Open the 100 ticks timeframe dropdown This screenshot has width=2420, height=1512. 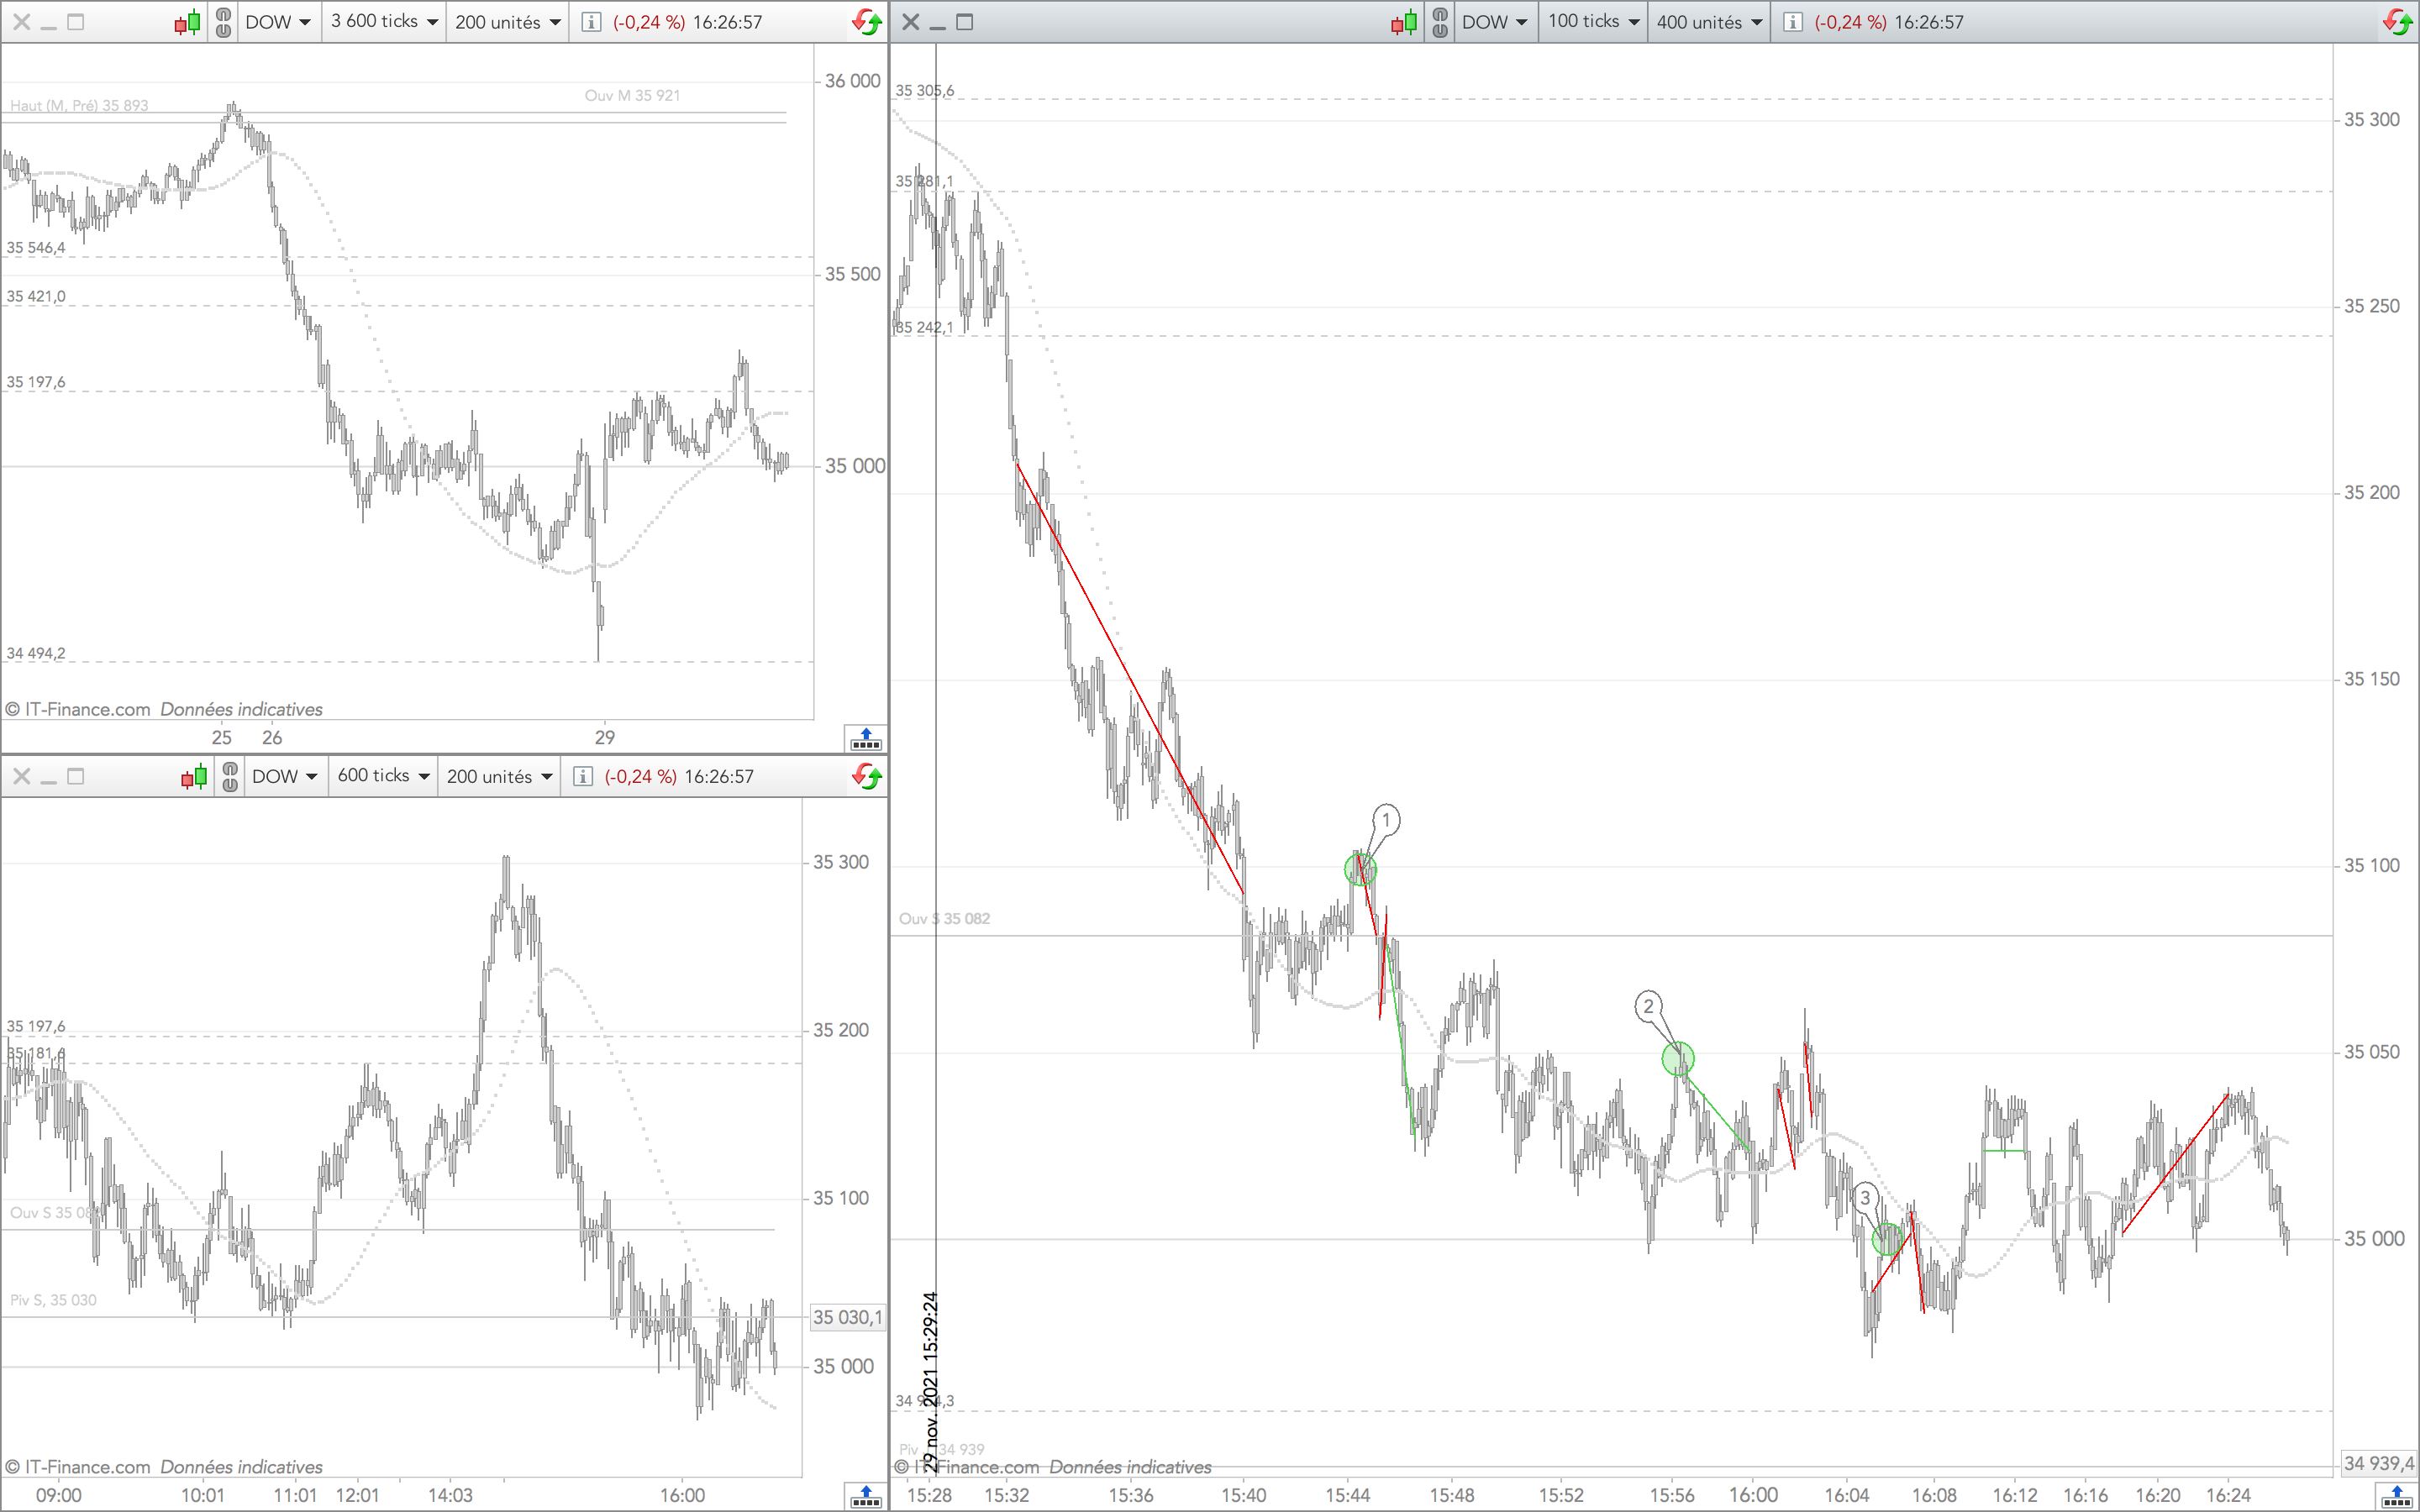tap(1593, 22)
